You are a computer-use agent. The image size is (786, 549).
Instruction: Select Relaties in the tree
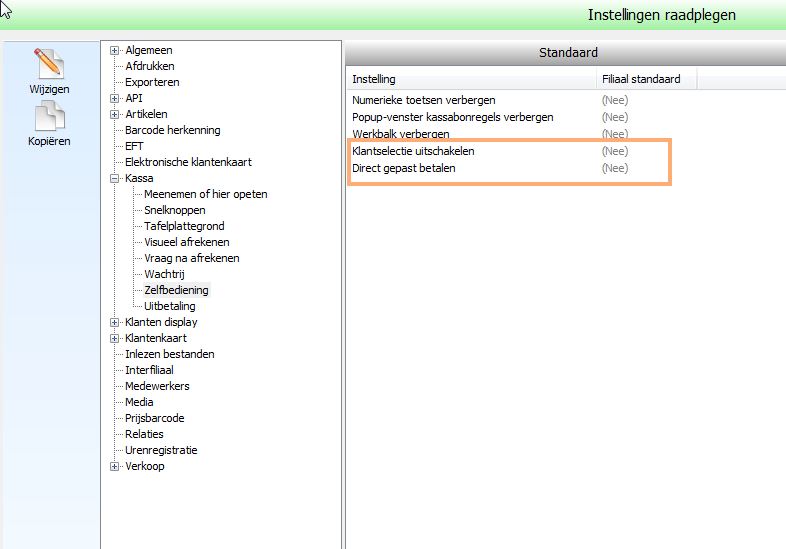[x=144, y=435]
